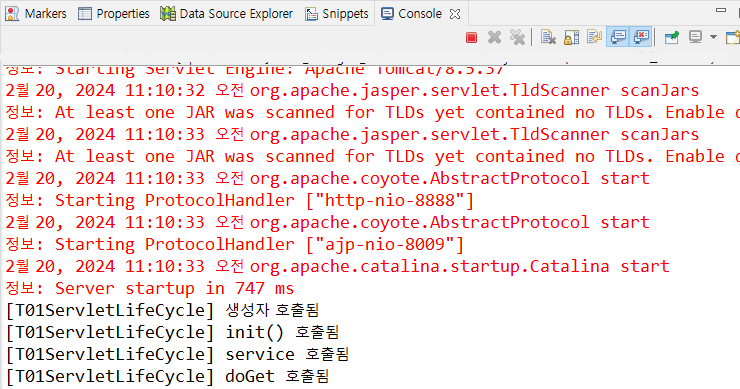
Task: Click Remove Launch gray X icon
Action: pyautogui.click(x=494, y=37)
